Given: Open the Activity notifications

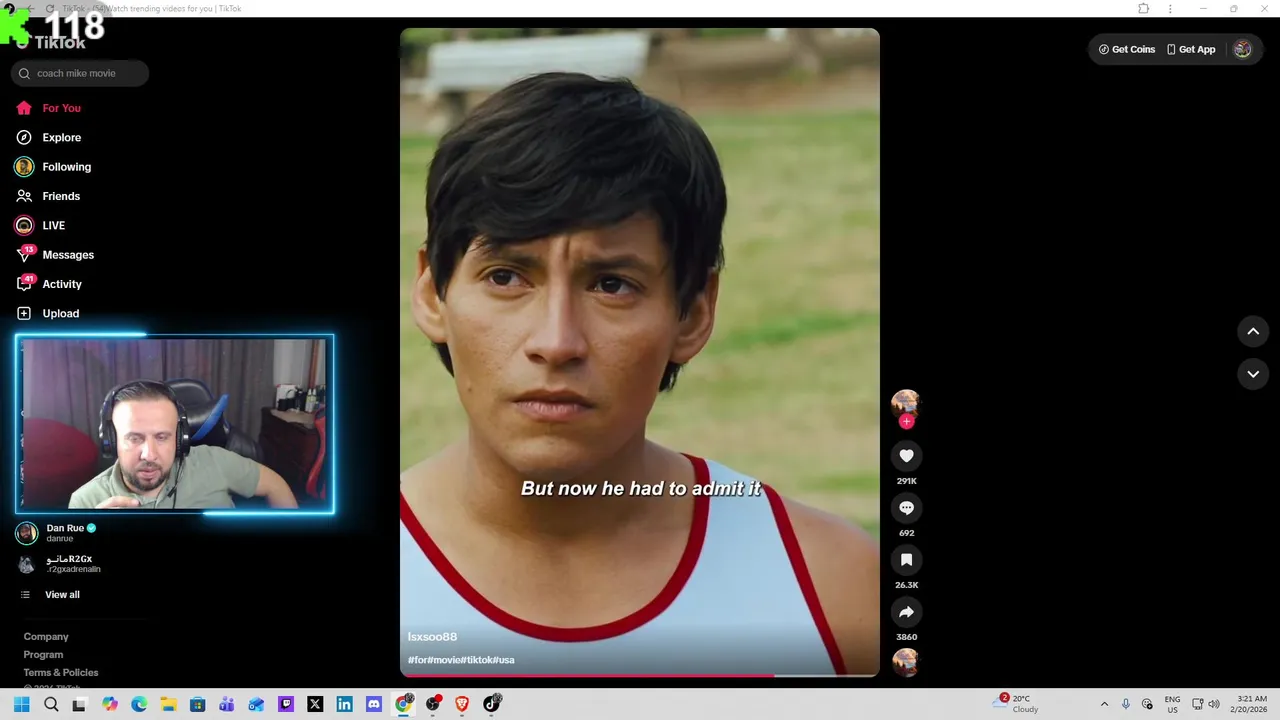Looking at the screenshot, I should (x=49, y=284).
